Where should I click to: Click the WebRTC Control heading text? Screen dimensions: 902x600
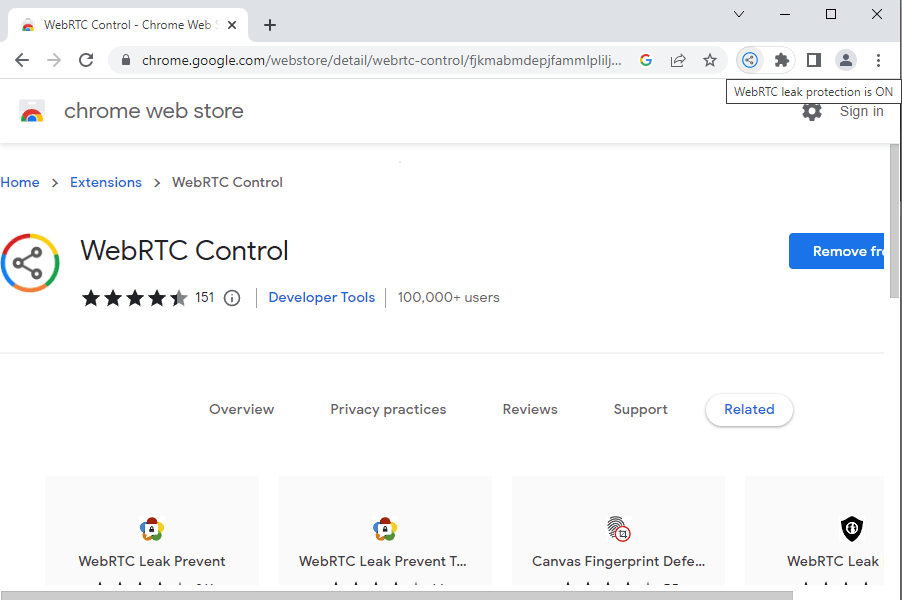[184, 251]
